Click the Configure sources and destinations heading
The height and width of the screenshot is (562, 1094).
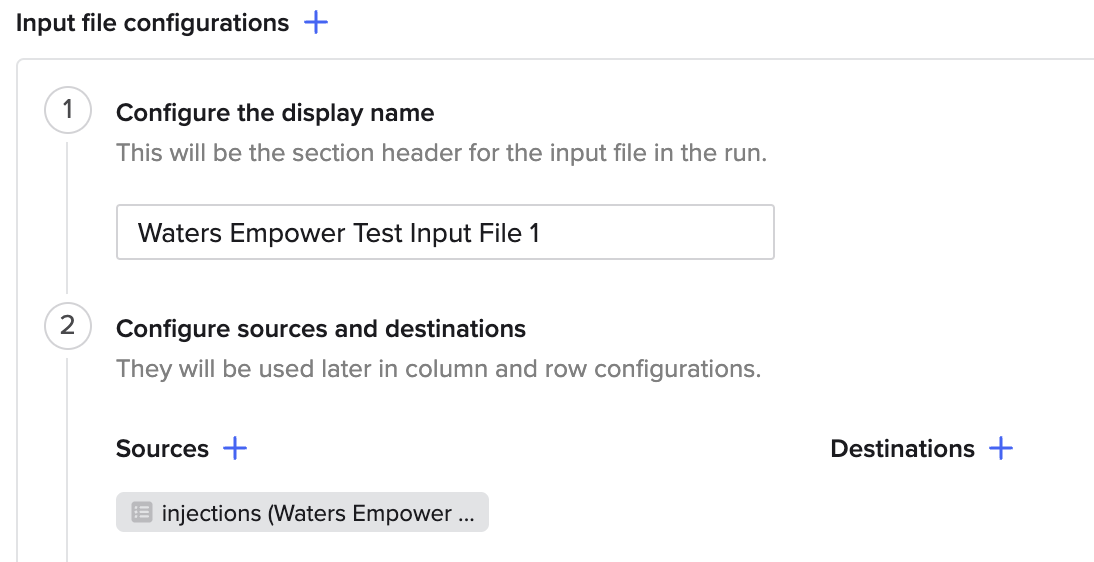tap(321, 329)
